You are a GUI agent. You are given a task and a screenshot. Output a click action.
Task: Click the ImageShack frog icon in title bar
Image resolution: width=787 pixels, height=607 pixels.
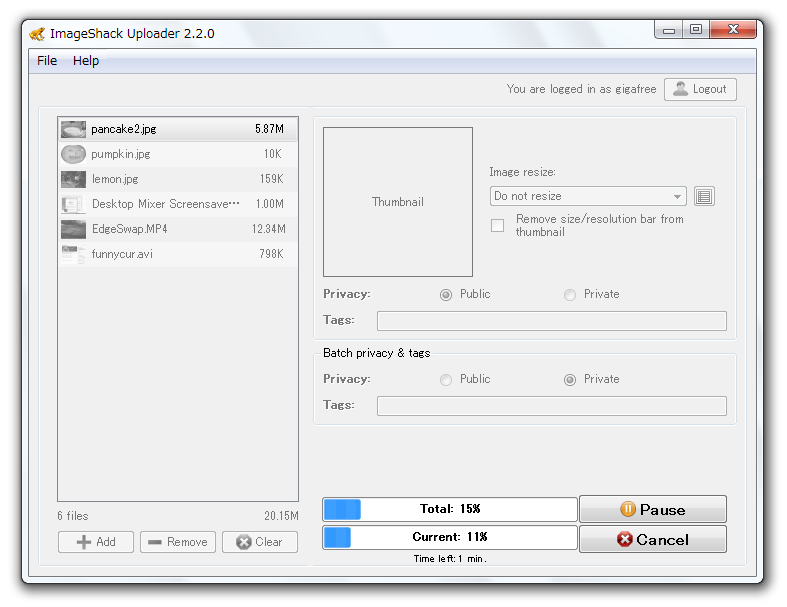[x=37, y=34]
